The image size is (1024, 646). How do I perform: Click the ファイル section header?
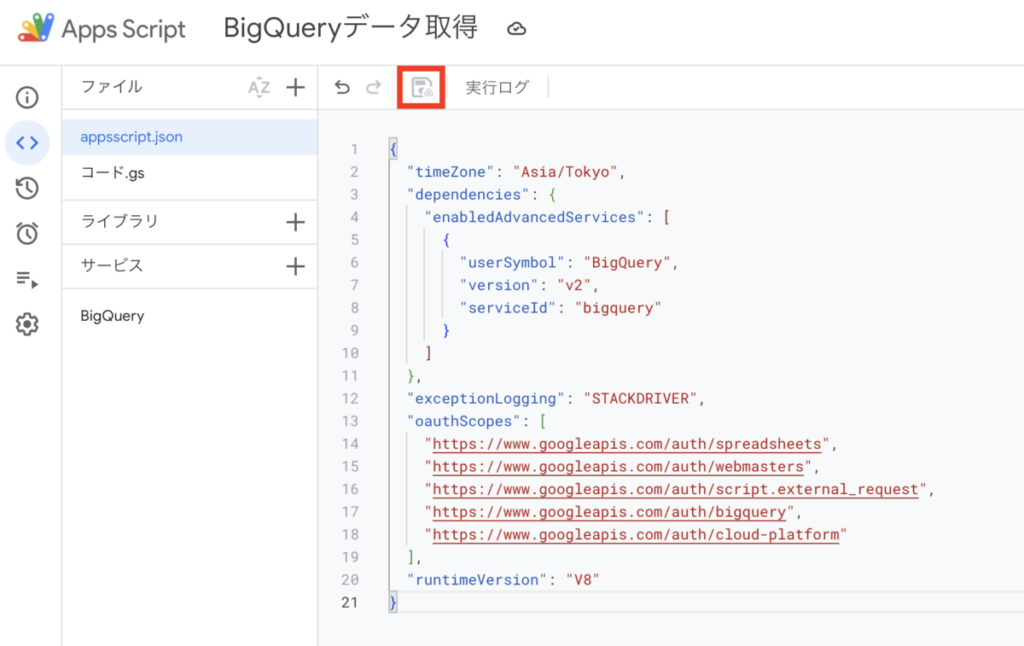111,86
